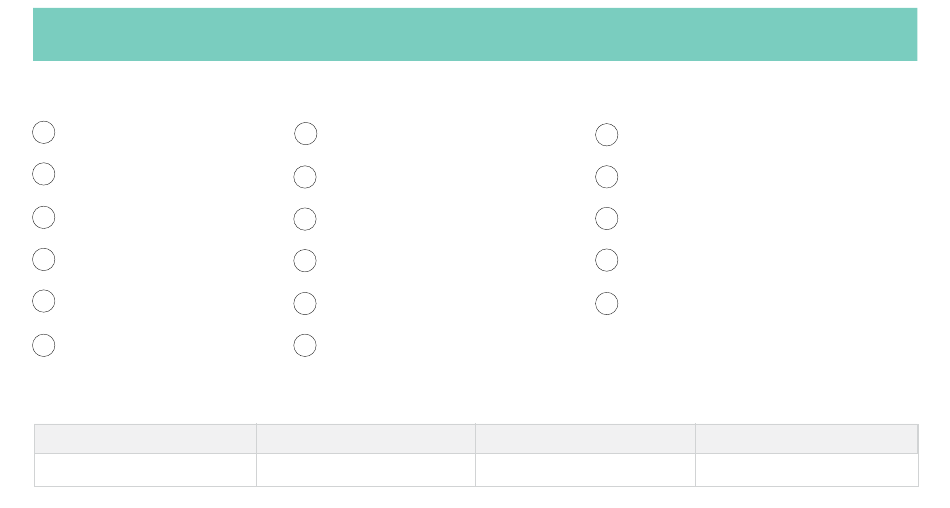Select the top radio button in right column

point(606,135)
